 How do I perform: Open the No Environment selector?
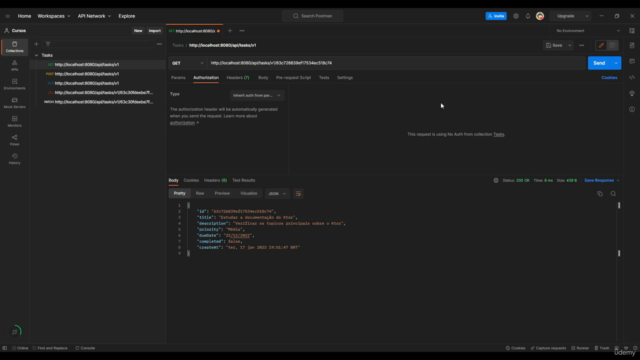[588, 31]
